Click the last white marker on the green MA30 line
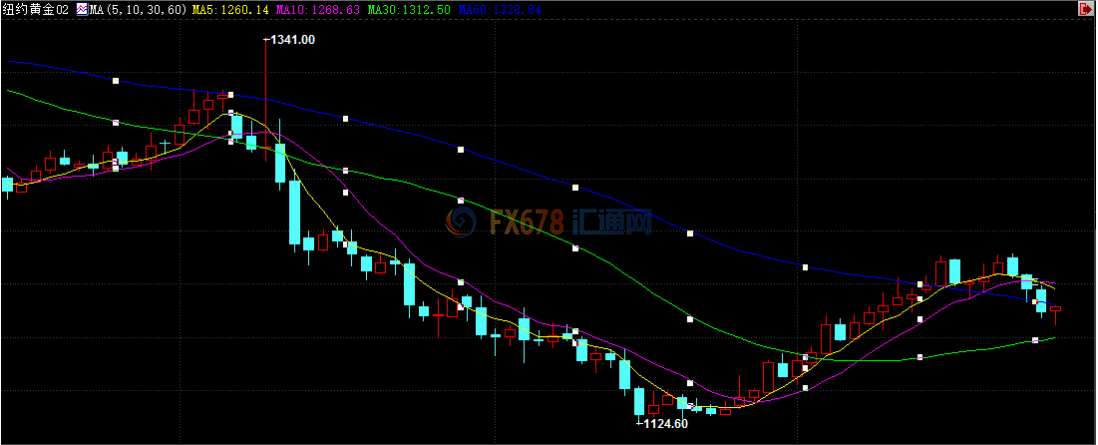The width and height of the screenshot is (1098, 445). 1035,341
